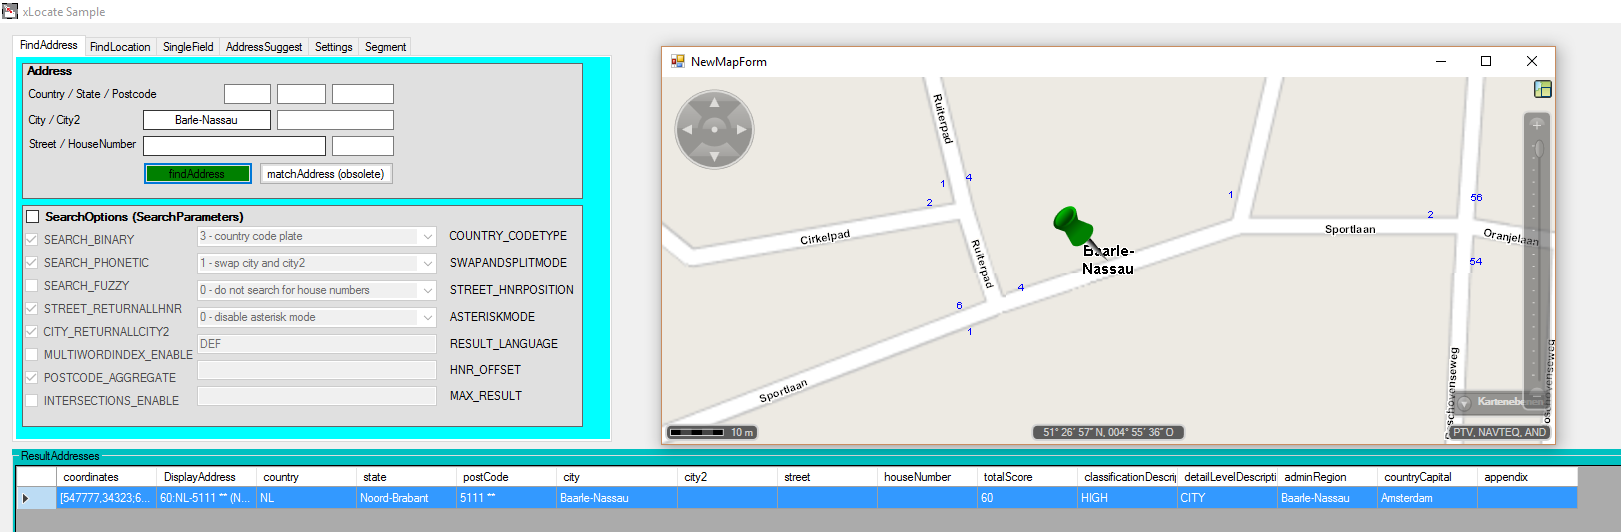Pan the map up with navigation arrow
1621x532 pixels.
click(x=714, y=102)
